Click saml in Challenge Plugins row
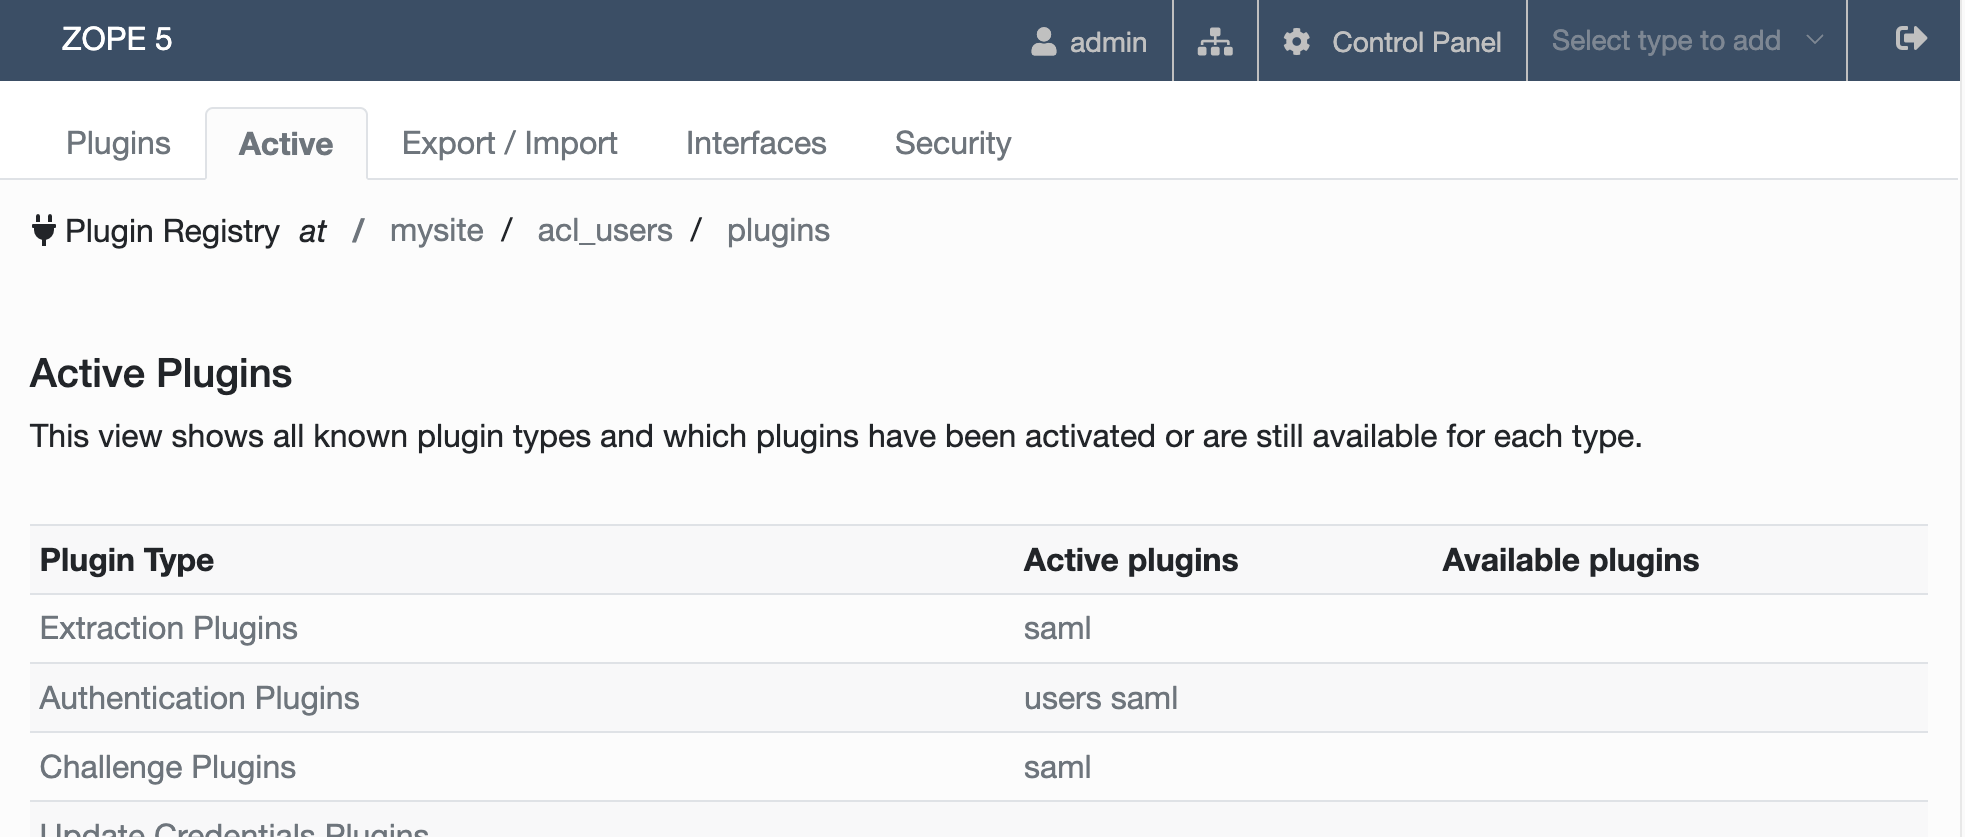This screenshot has width=1965, height=837. [1057, 767]
